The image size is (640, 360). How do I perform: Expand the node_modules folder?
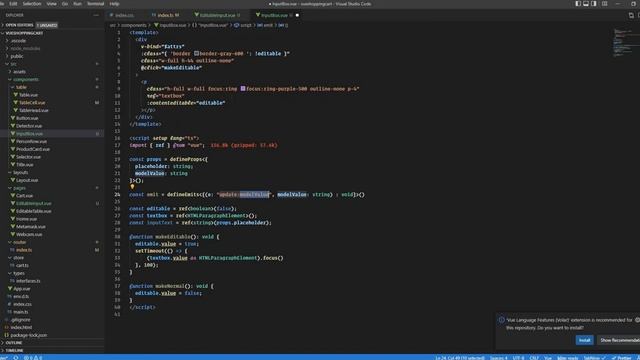pos(25,49)
